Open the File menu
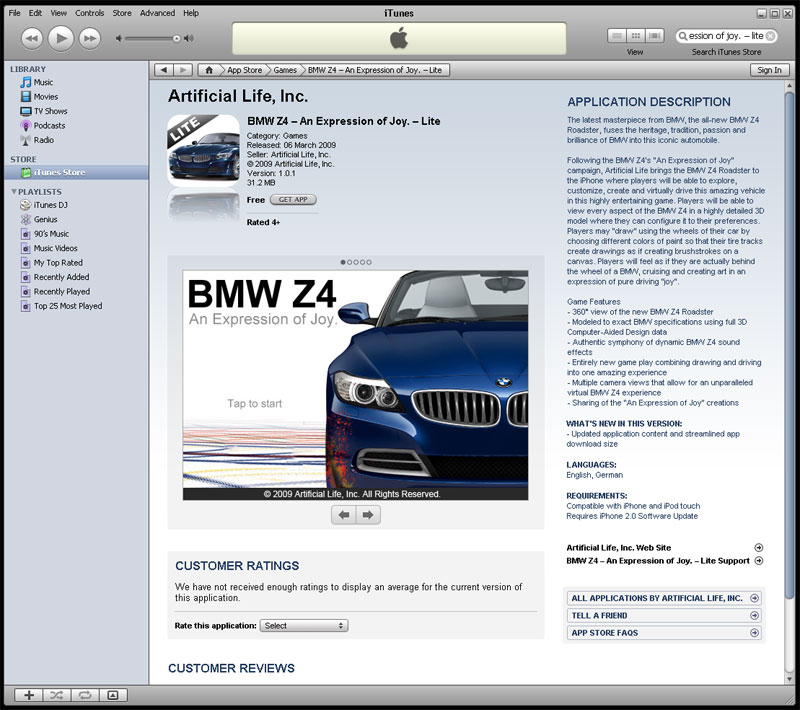Screen dimensions: 800x710 coord(15,13)
